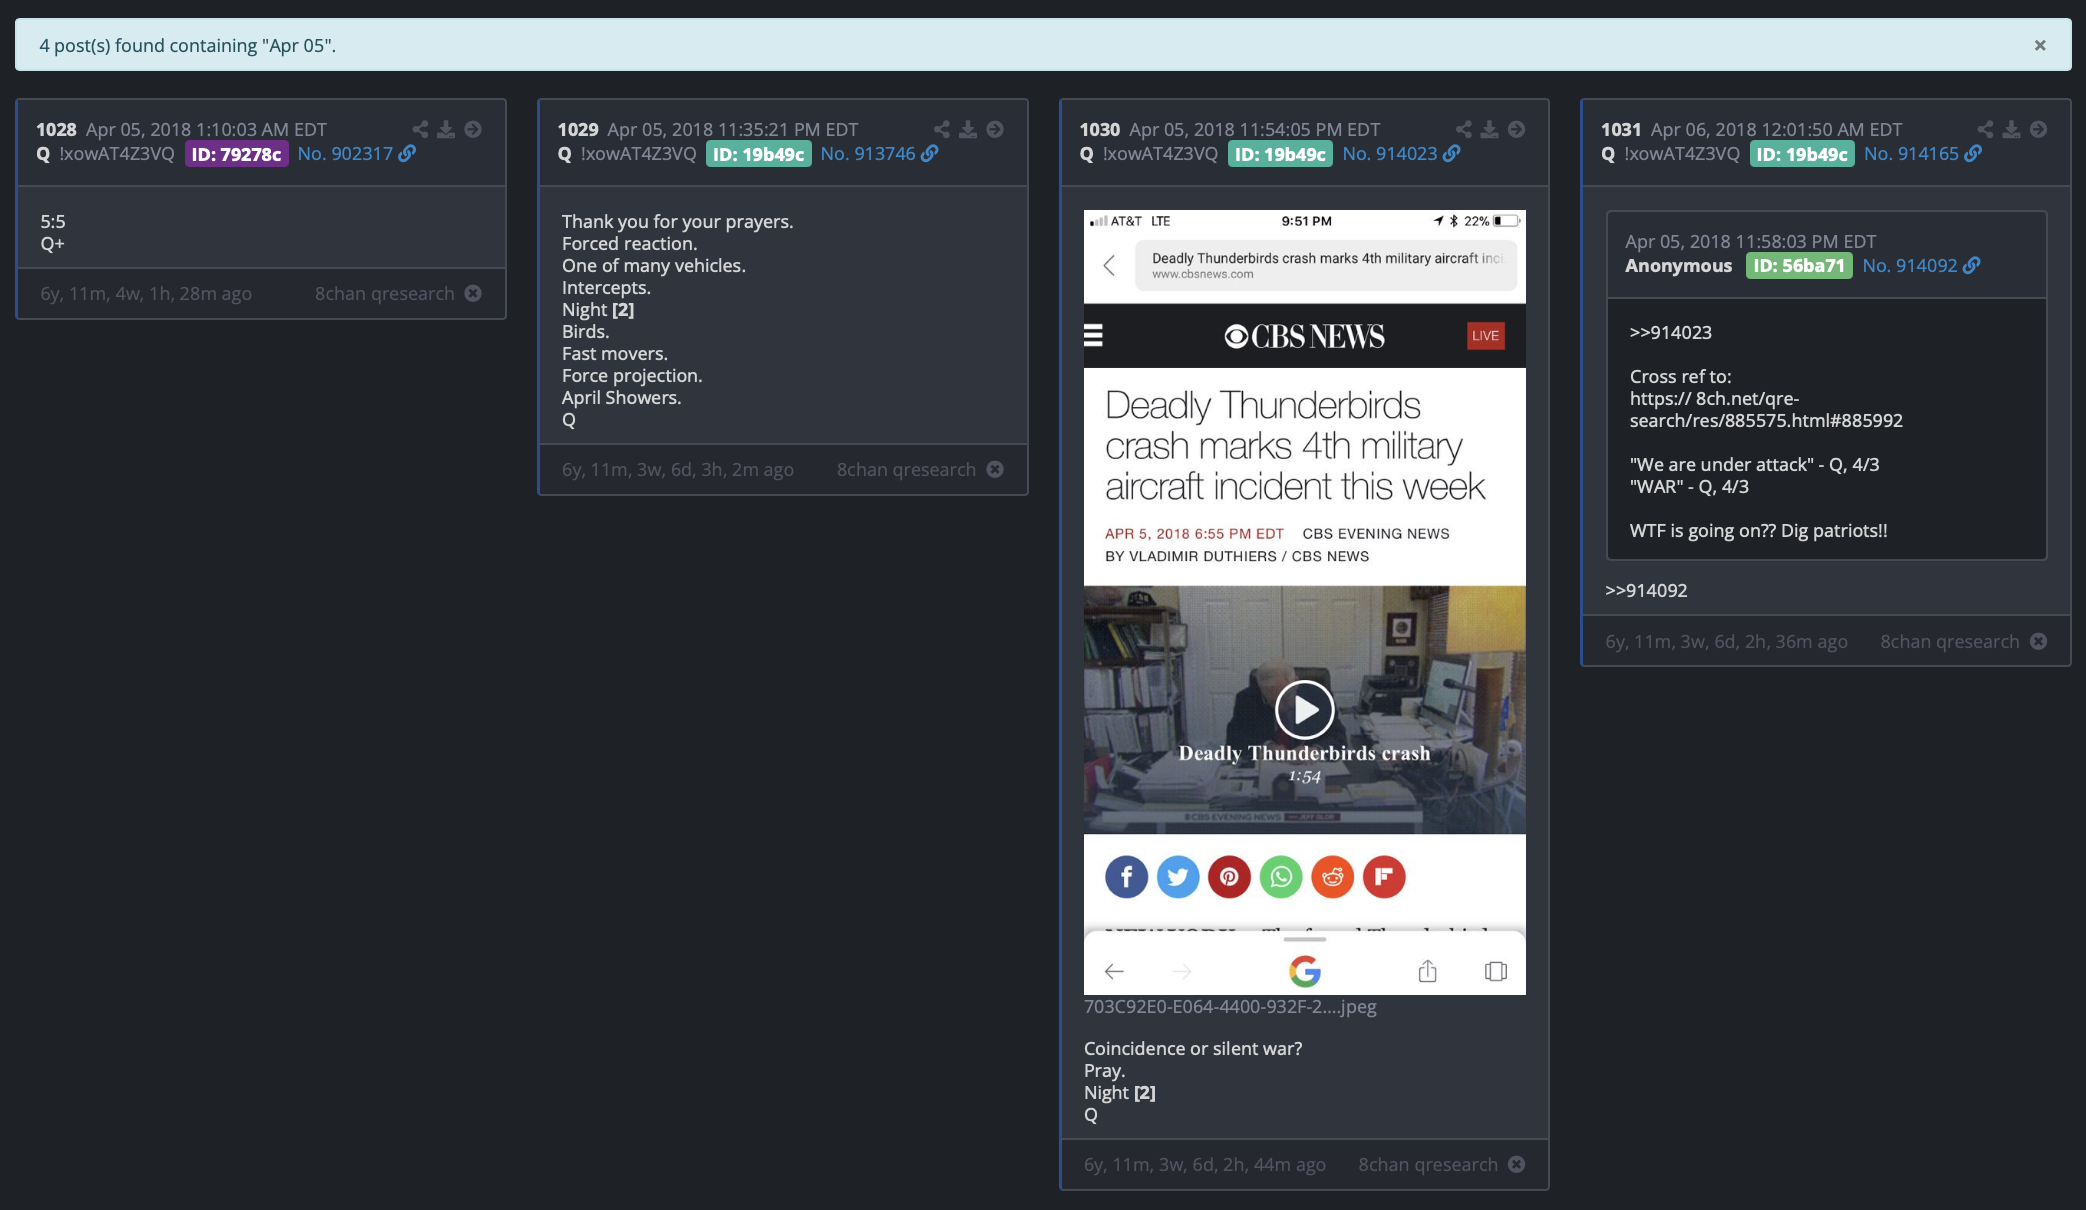2086x1210 pixels.
Task: Click 8chan qresearch label on post 1030
Action: click(x=1428, y=1164)
